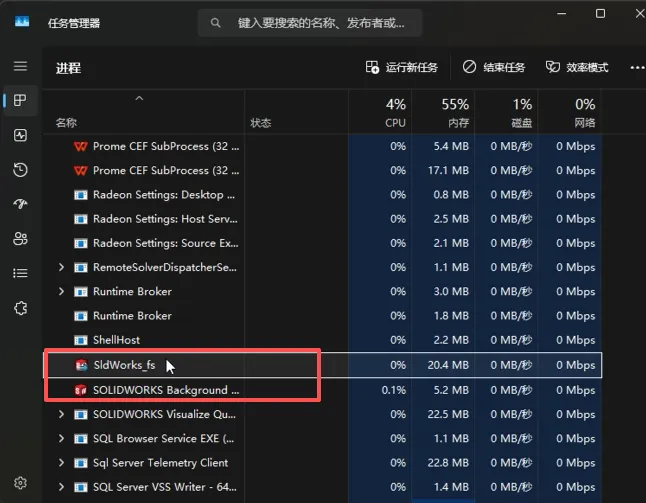
Task: Click the efficiency mode leaf icon
Action: coord(553,67)
